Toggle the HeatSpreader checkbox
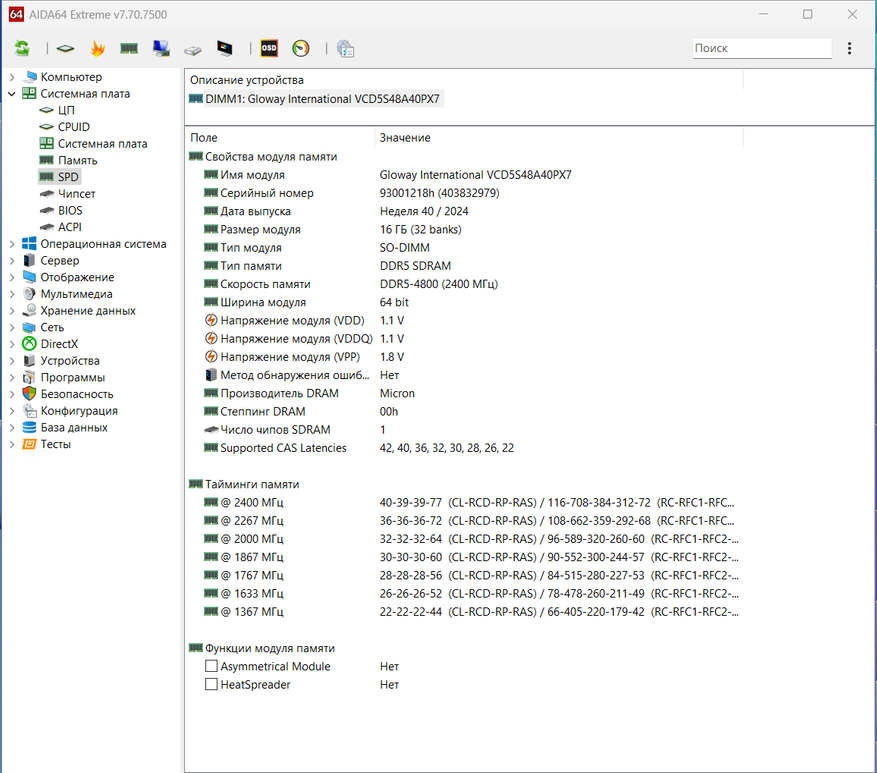This screenshot has height=773, width=877. pos(211,685)
